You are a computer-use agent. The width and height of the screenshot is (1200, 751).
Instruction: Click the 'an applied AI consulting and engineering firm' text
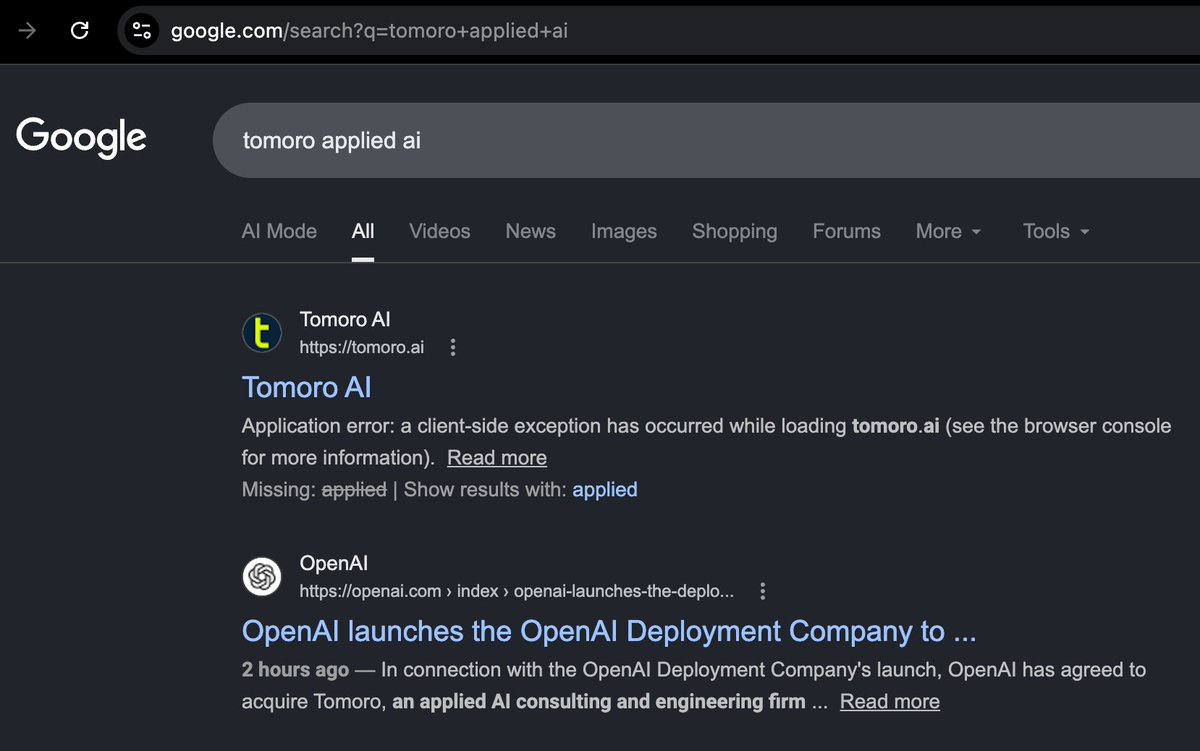599,702
